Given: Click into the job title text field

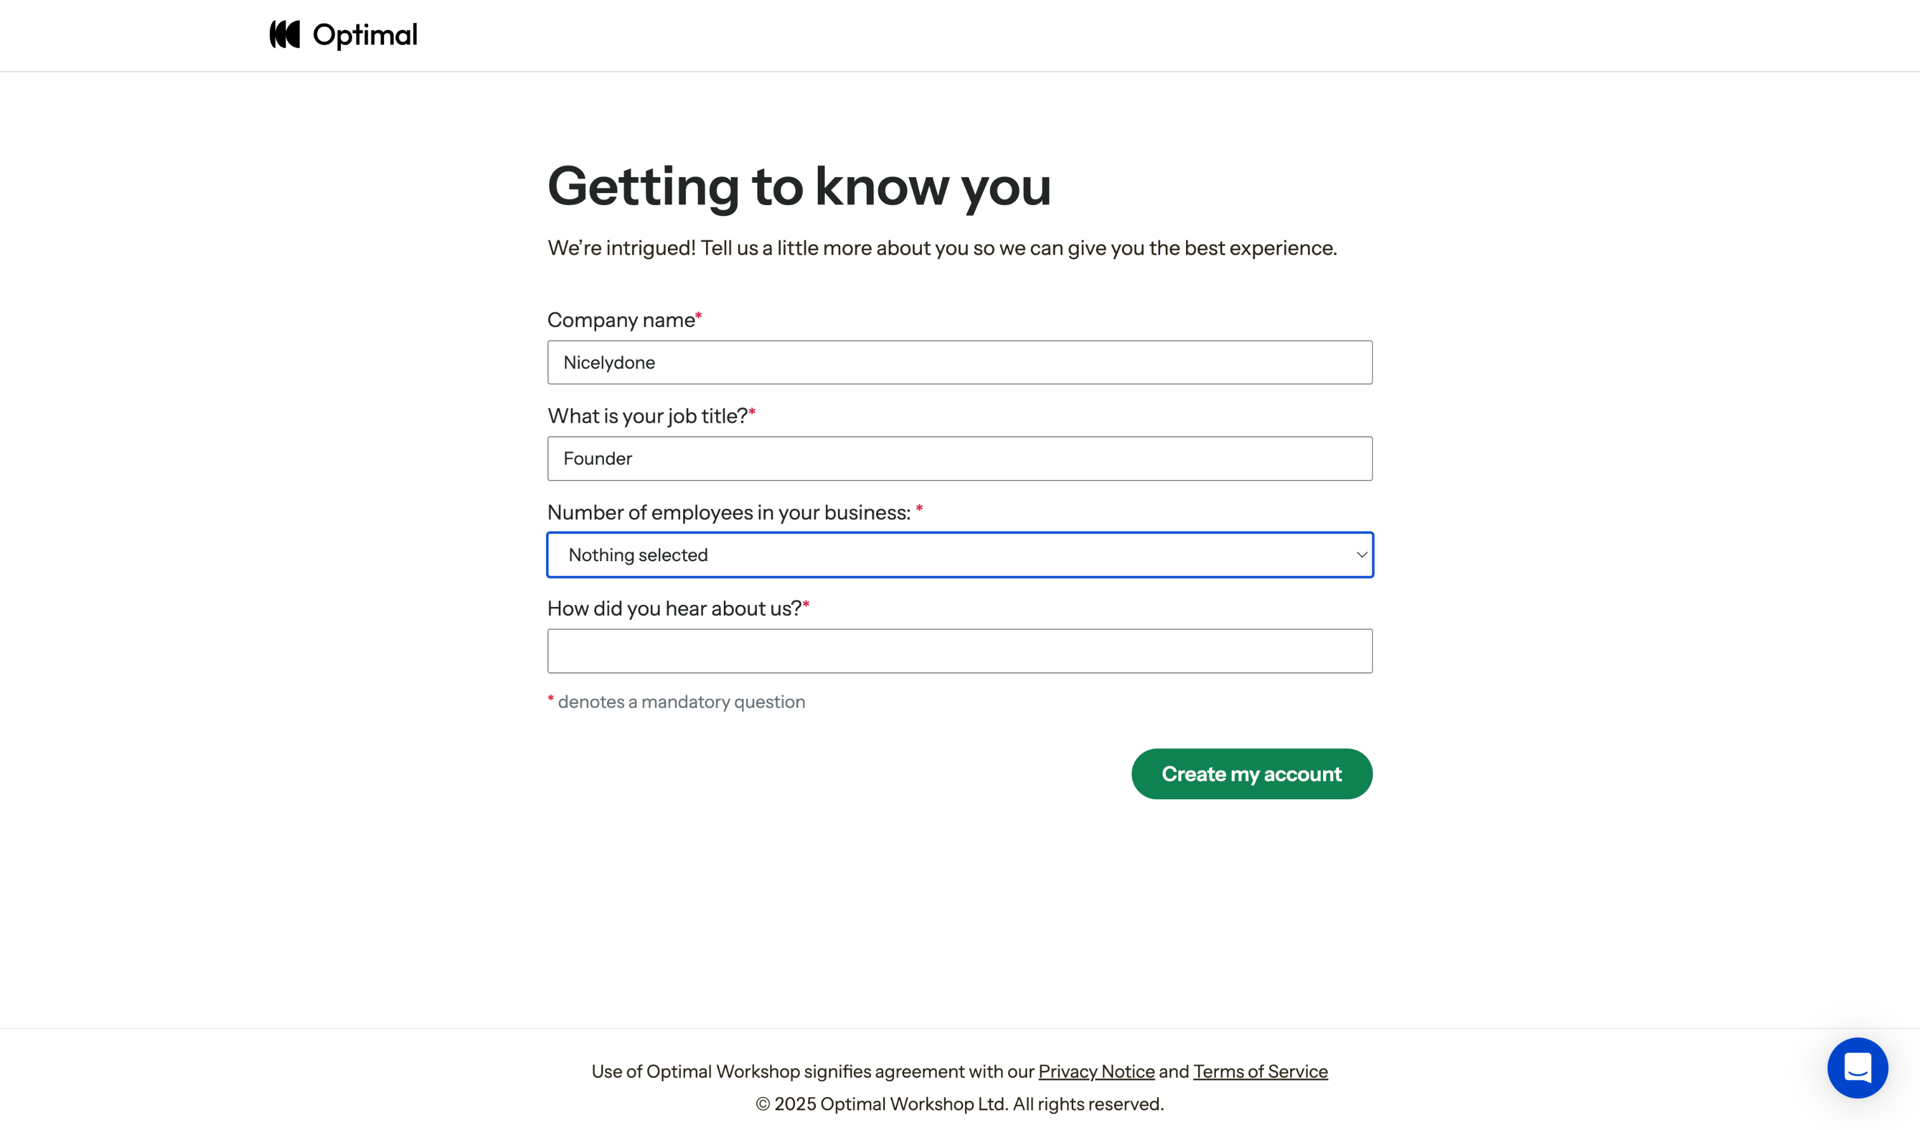Looking at the screenshot, I should [x=959, y=459].
